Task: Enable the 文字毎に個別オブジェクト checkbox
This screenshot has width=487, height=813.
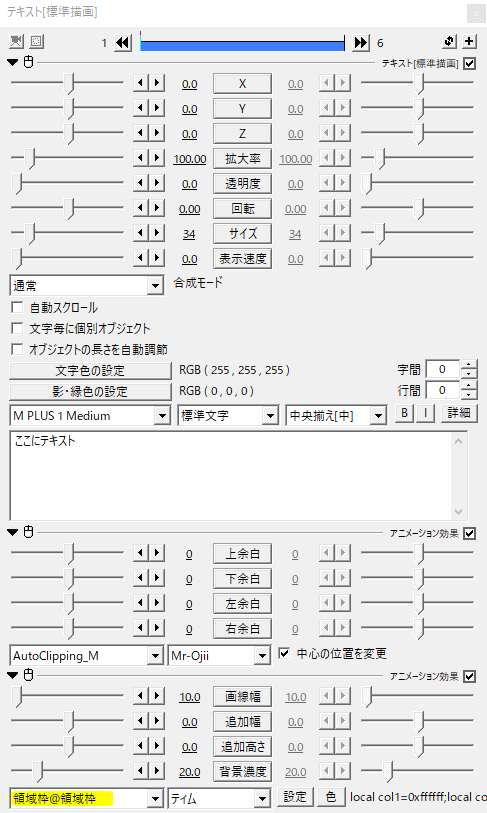Action: 17,328
